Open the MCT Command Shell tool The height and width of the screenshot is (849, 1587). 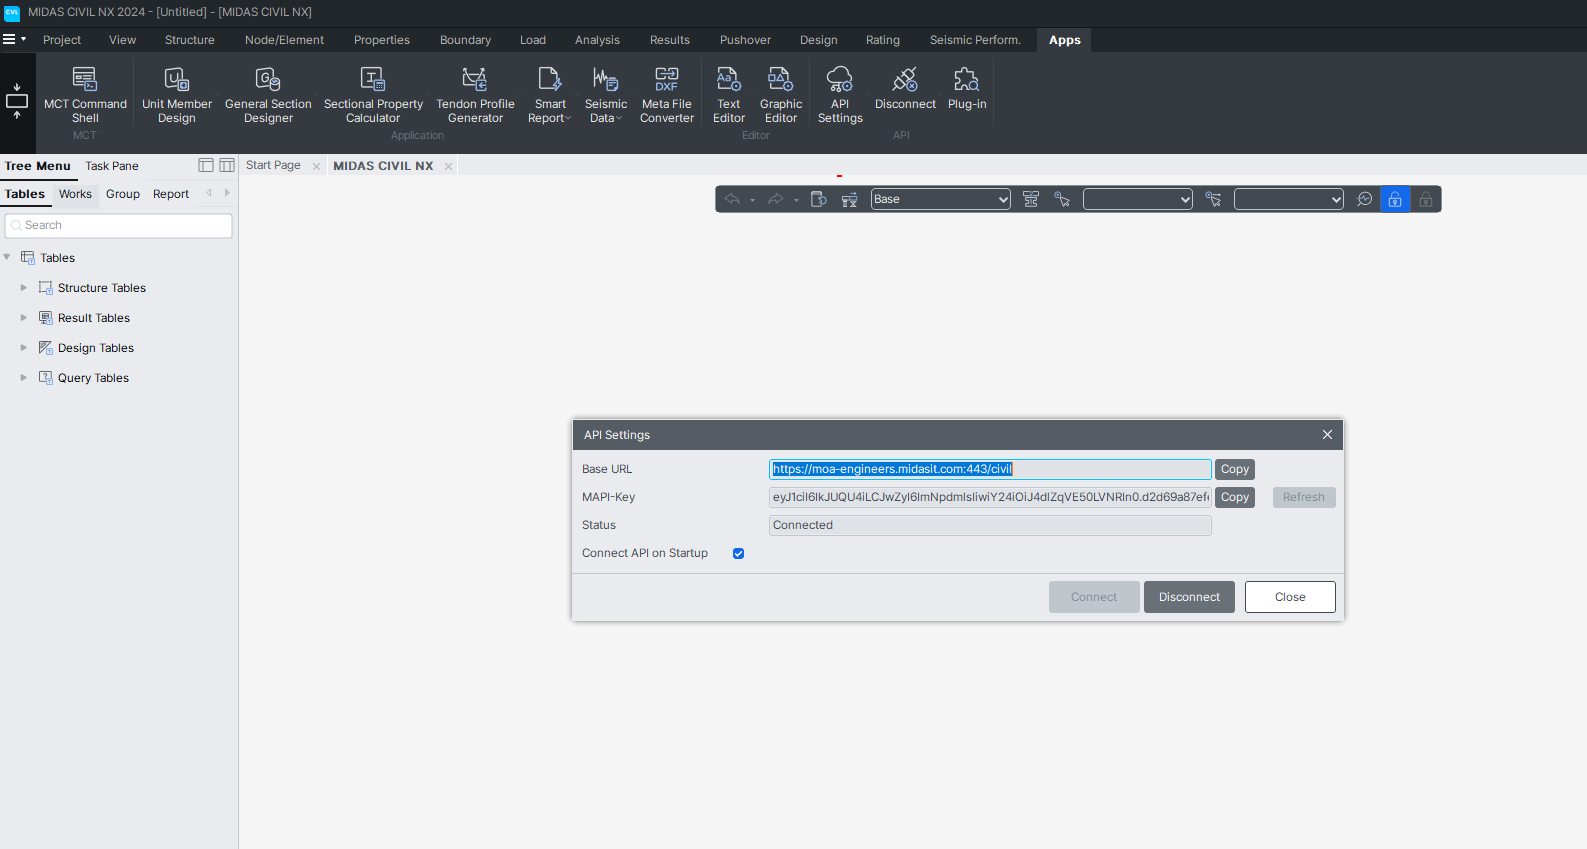[x=85, y=95]
